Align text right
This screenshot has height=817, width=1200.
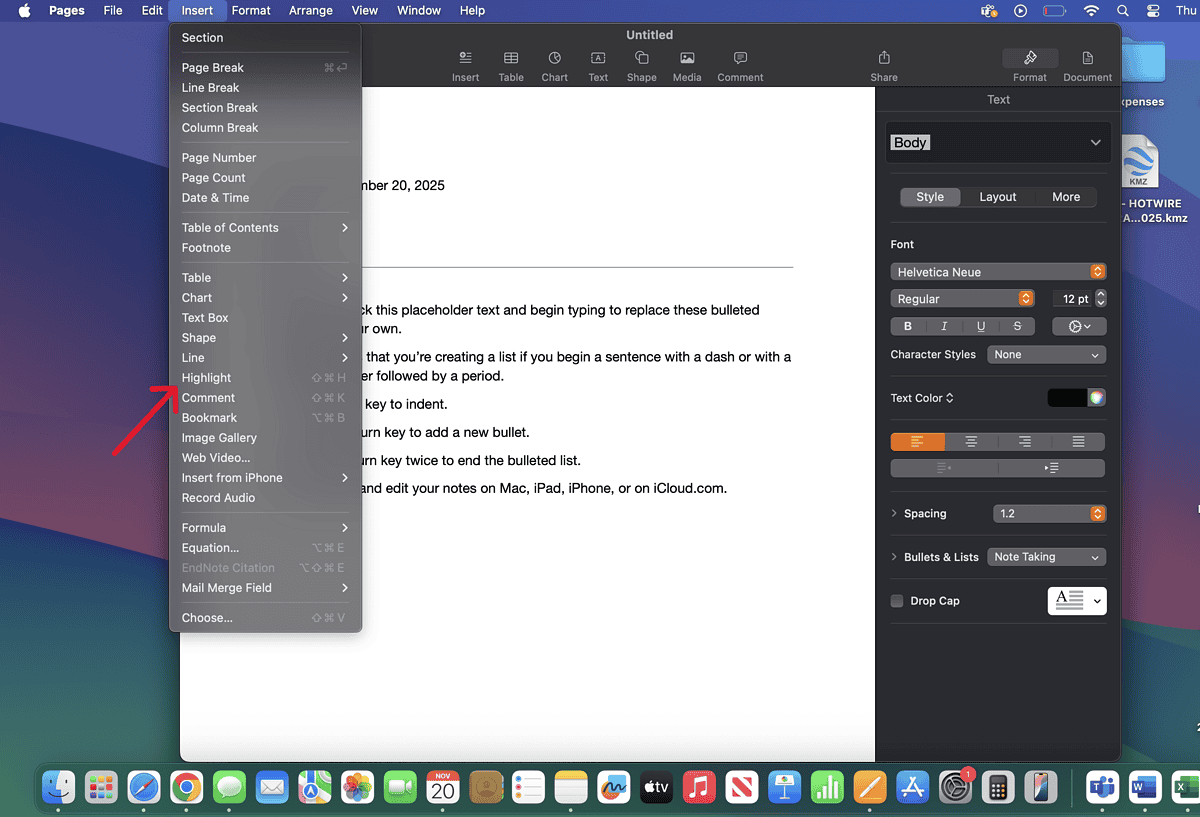1025,441
